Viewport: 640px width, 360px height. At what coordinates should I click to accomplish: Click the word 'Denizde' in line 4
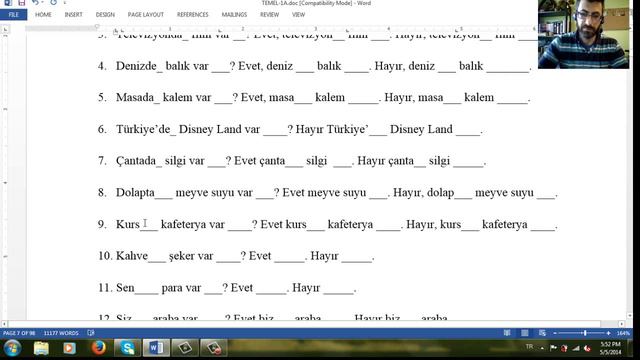click(136, 66)
